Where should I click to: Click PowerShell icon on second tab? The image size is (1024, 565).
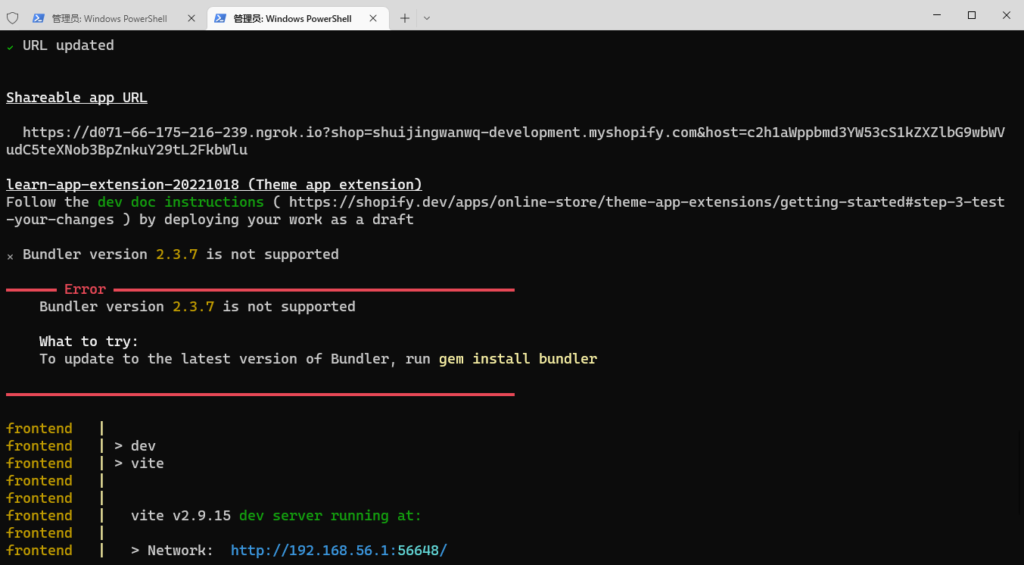pos(220,18)
